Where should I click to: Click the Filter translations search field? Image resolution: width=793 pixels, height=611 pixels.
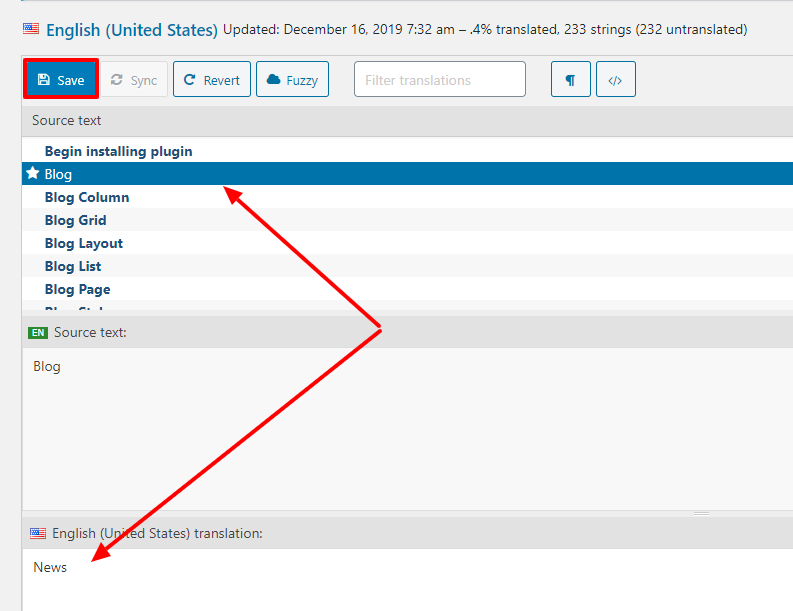coord(439,80)
